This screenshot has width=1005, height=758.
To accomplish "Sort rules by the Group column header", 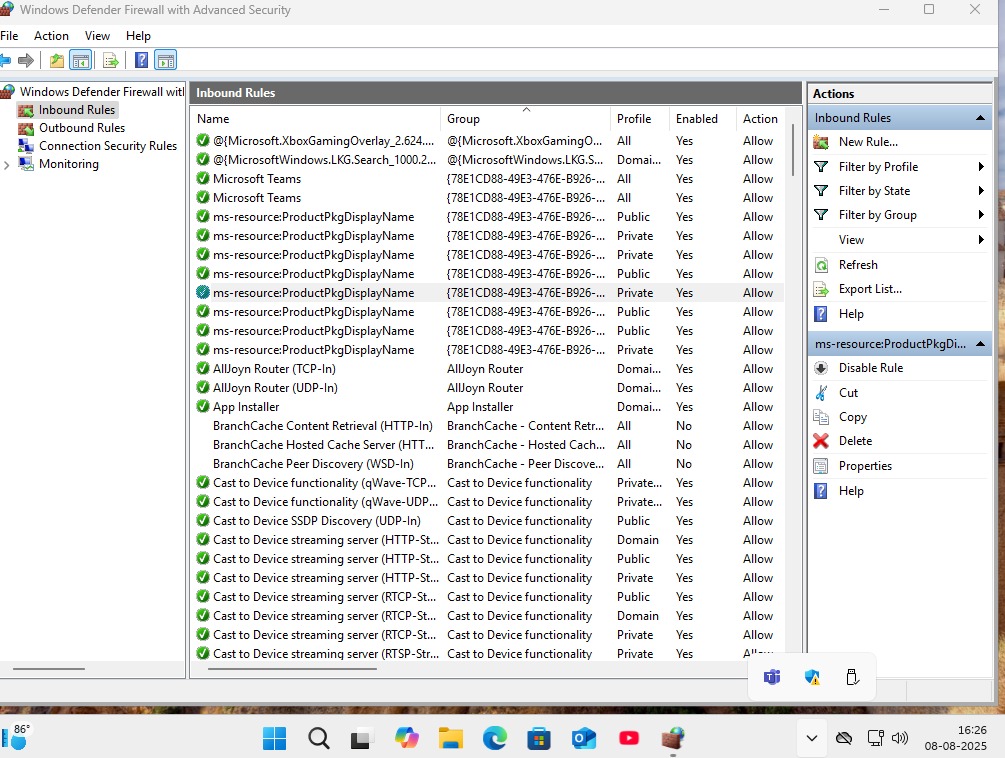I will 525,119.
